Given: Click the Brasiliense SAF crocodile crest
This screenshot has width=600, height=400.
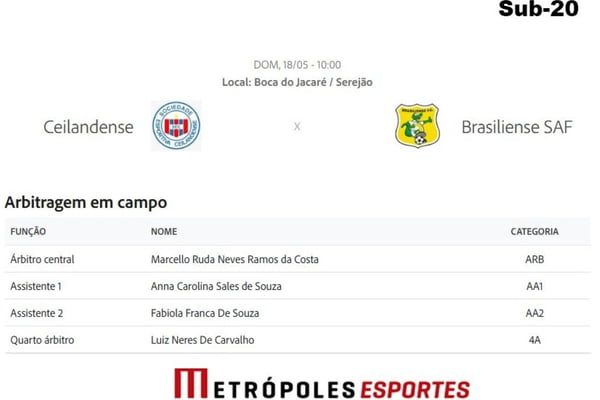Looking at the screenshot, I should coord(417,126).
